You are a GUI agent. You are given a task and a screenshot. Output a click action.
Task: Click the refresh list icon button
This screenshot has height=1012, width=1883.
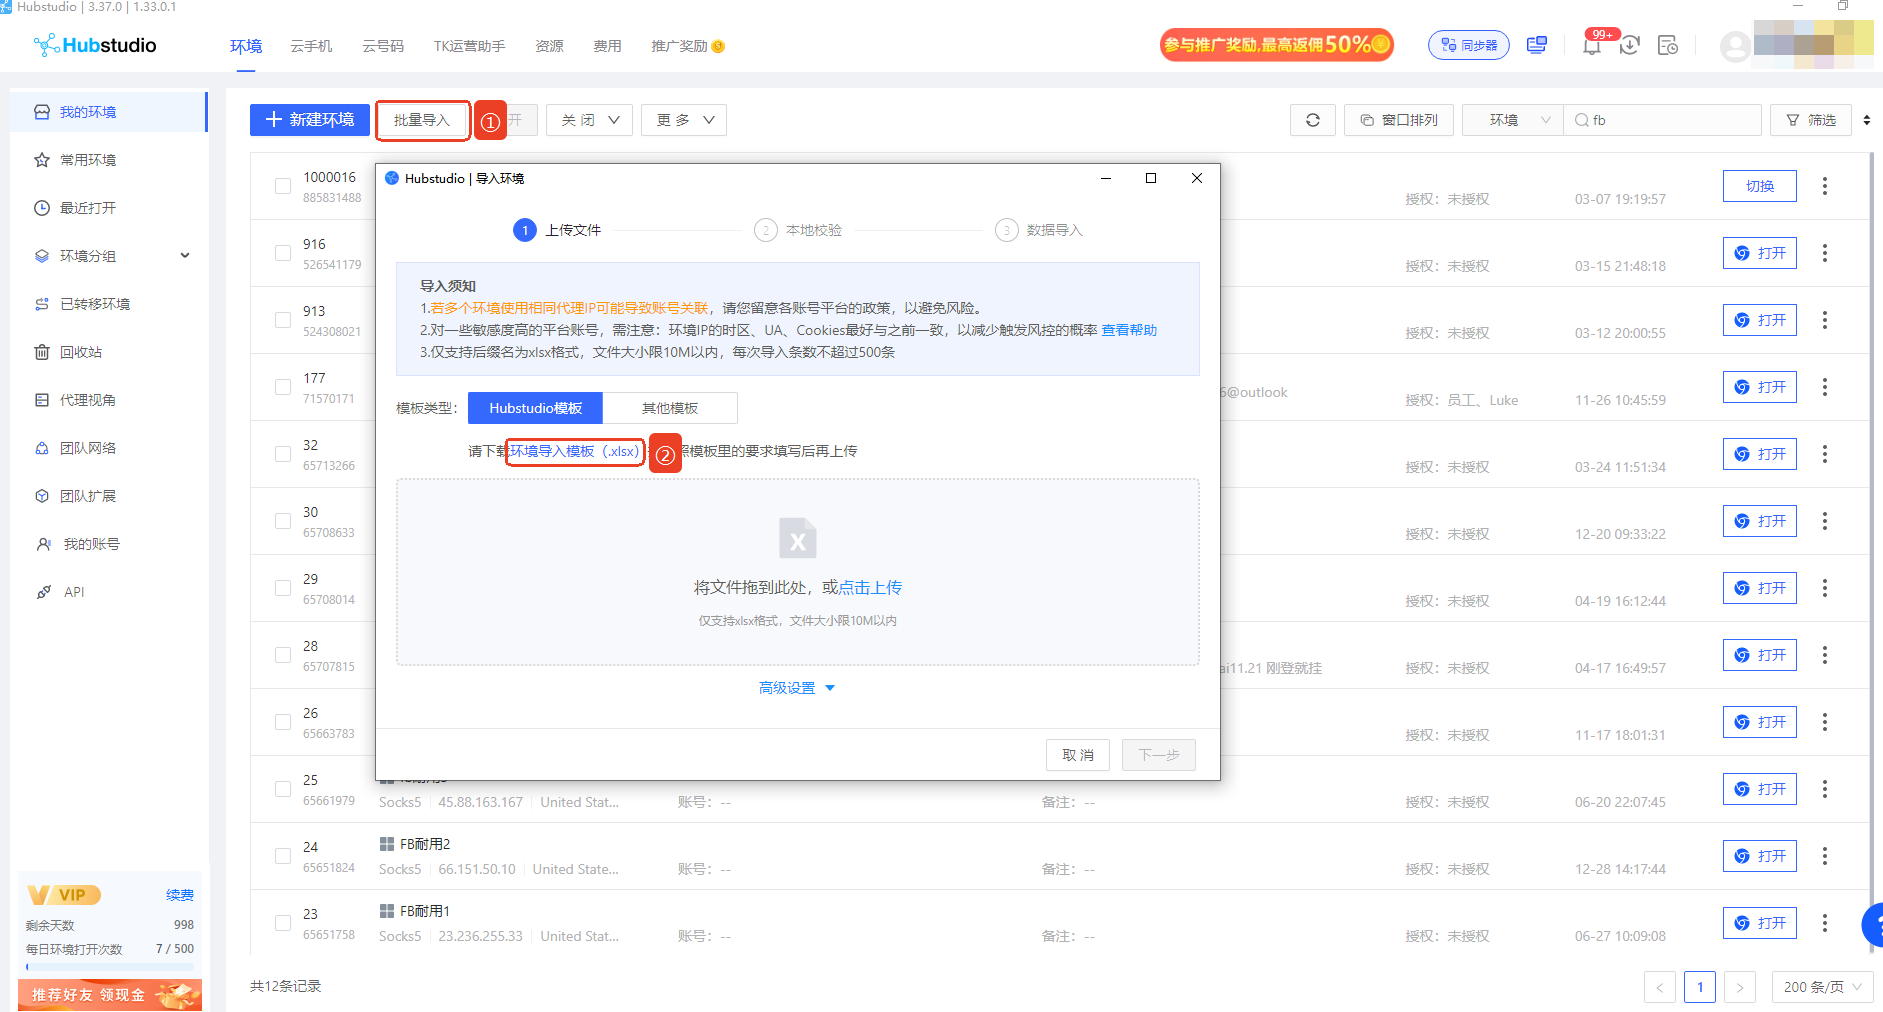click(1313, 120)
